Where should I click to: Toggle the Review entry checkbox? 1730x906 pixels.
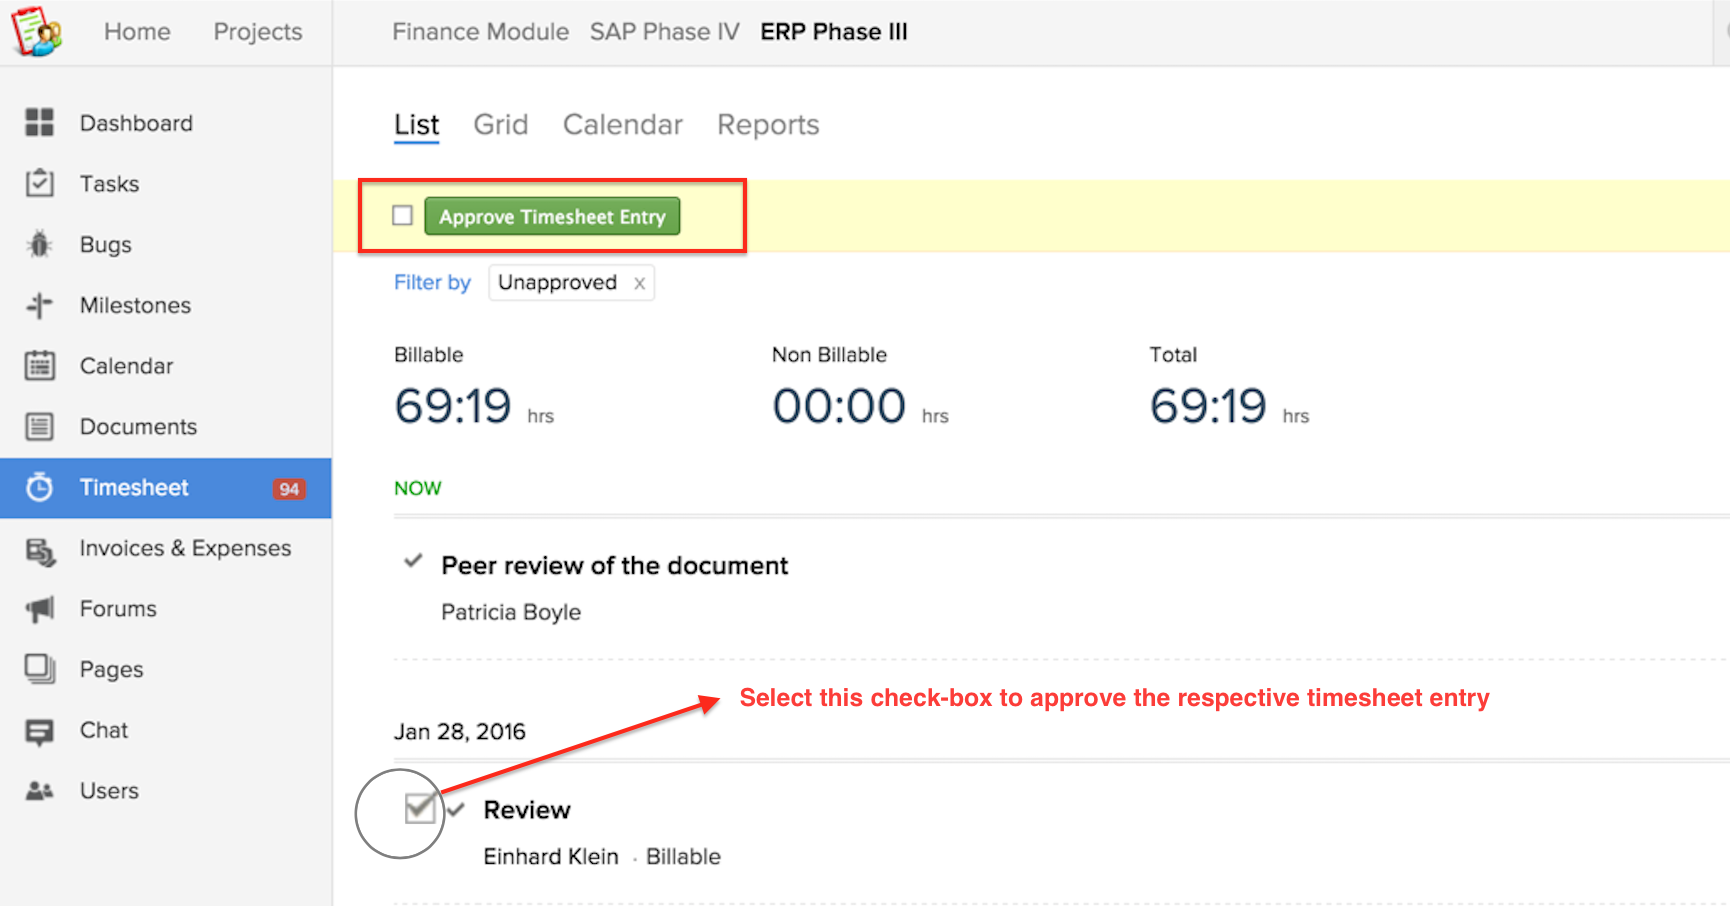420,807
